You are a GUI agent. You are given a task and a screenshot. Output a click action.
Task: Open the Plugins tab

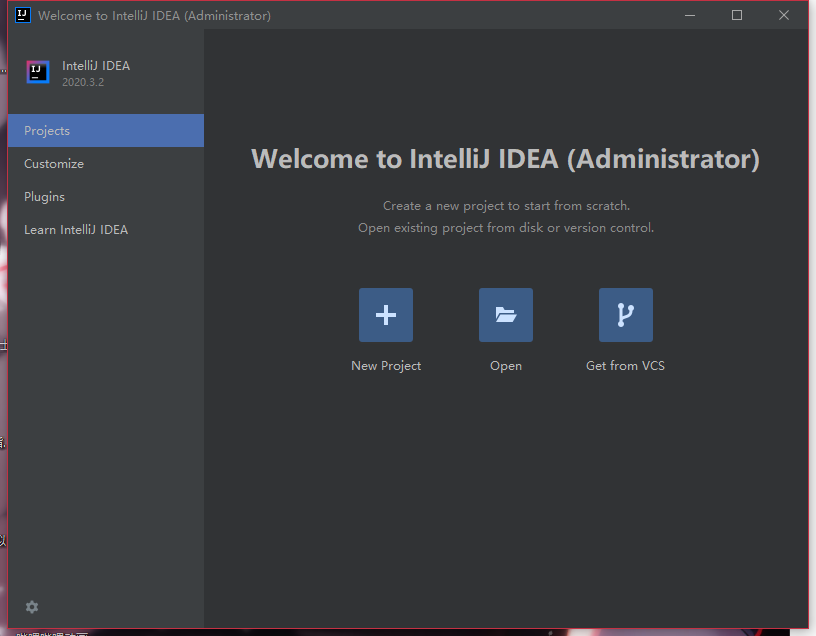[x=106, y=197]
